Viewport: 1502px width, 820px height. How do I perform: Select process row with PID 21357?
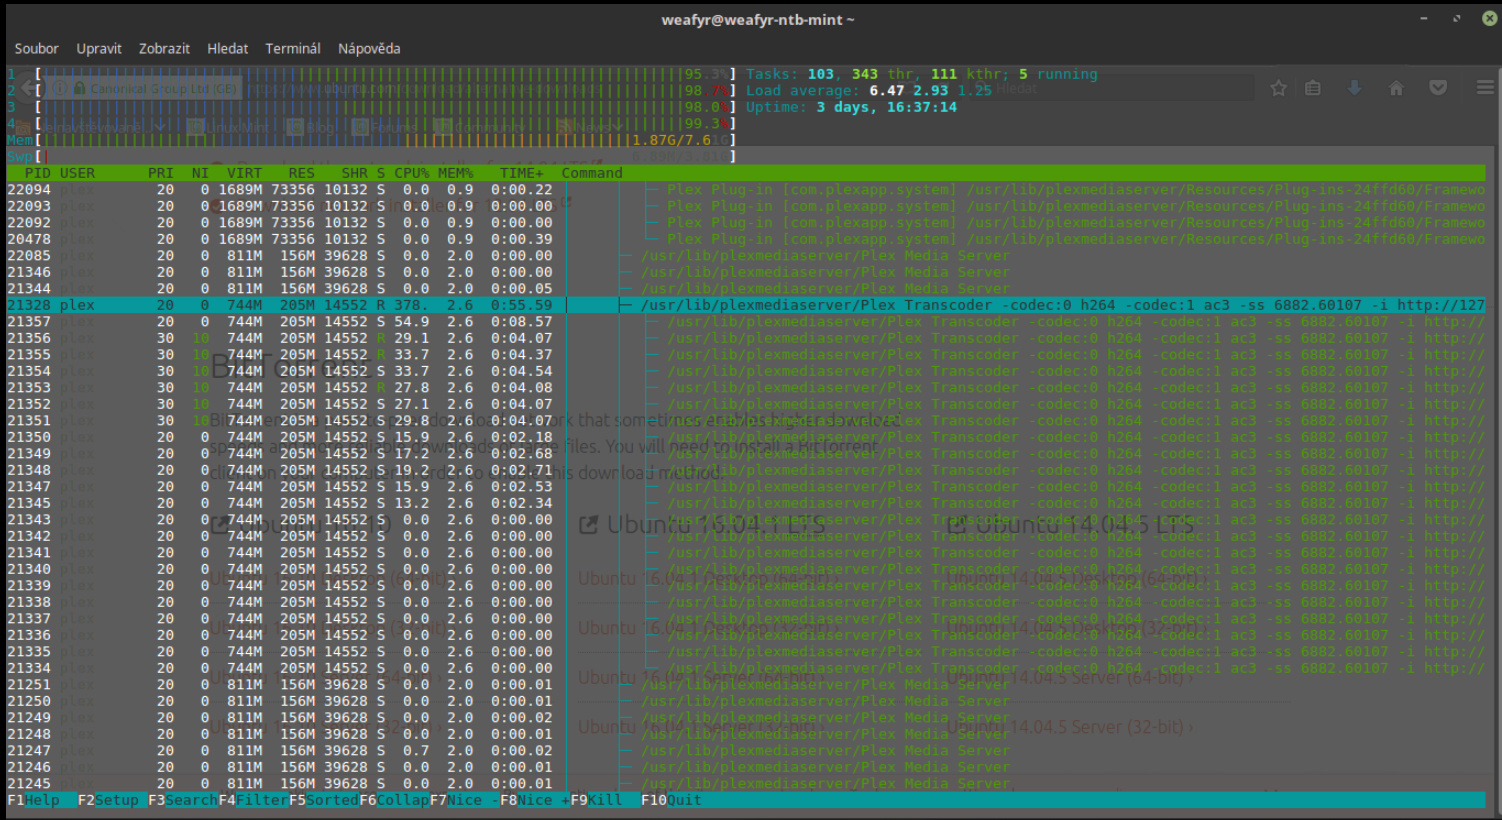[x=746, y=321]
